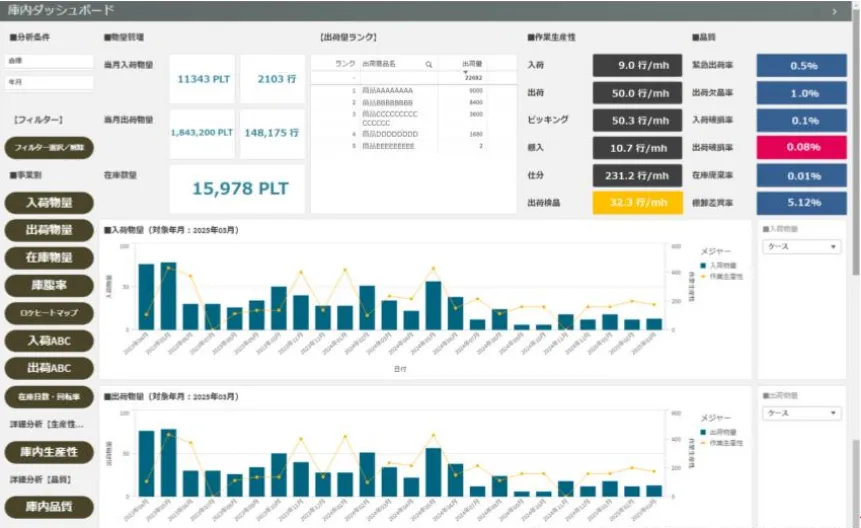Open the 倉庫 filter selector
861x528 pixels.
pos(48,60)
